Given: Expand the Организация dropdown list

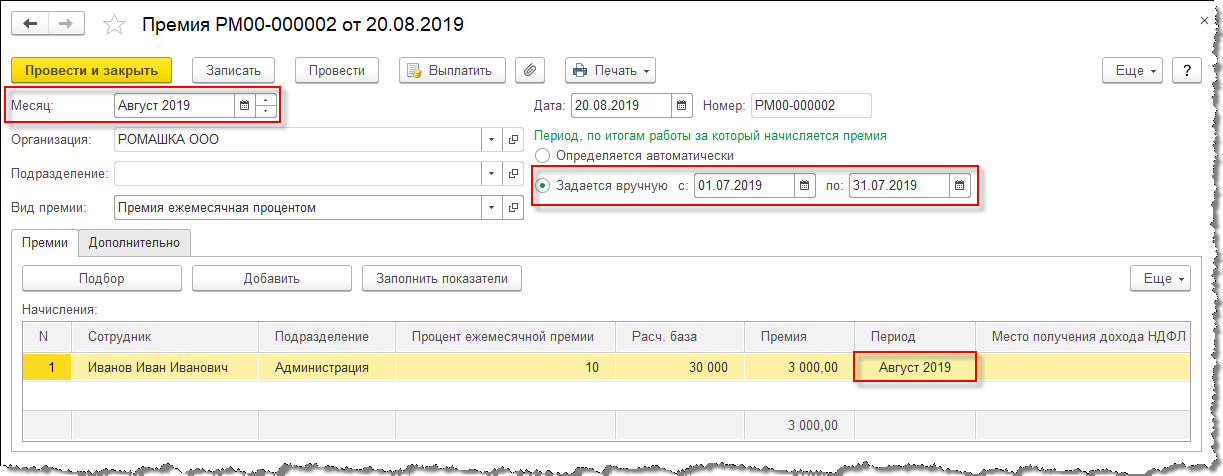Looking at the screenshot, I should (x=492, y=140).
